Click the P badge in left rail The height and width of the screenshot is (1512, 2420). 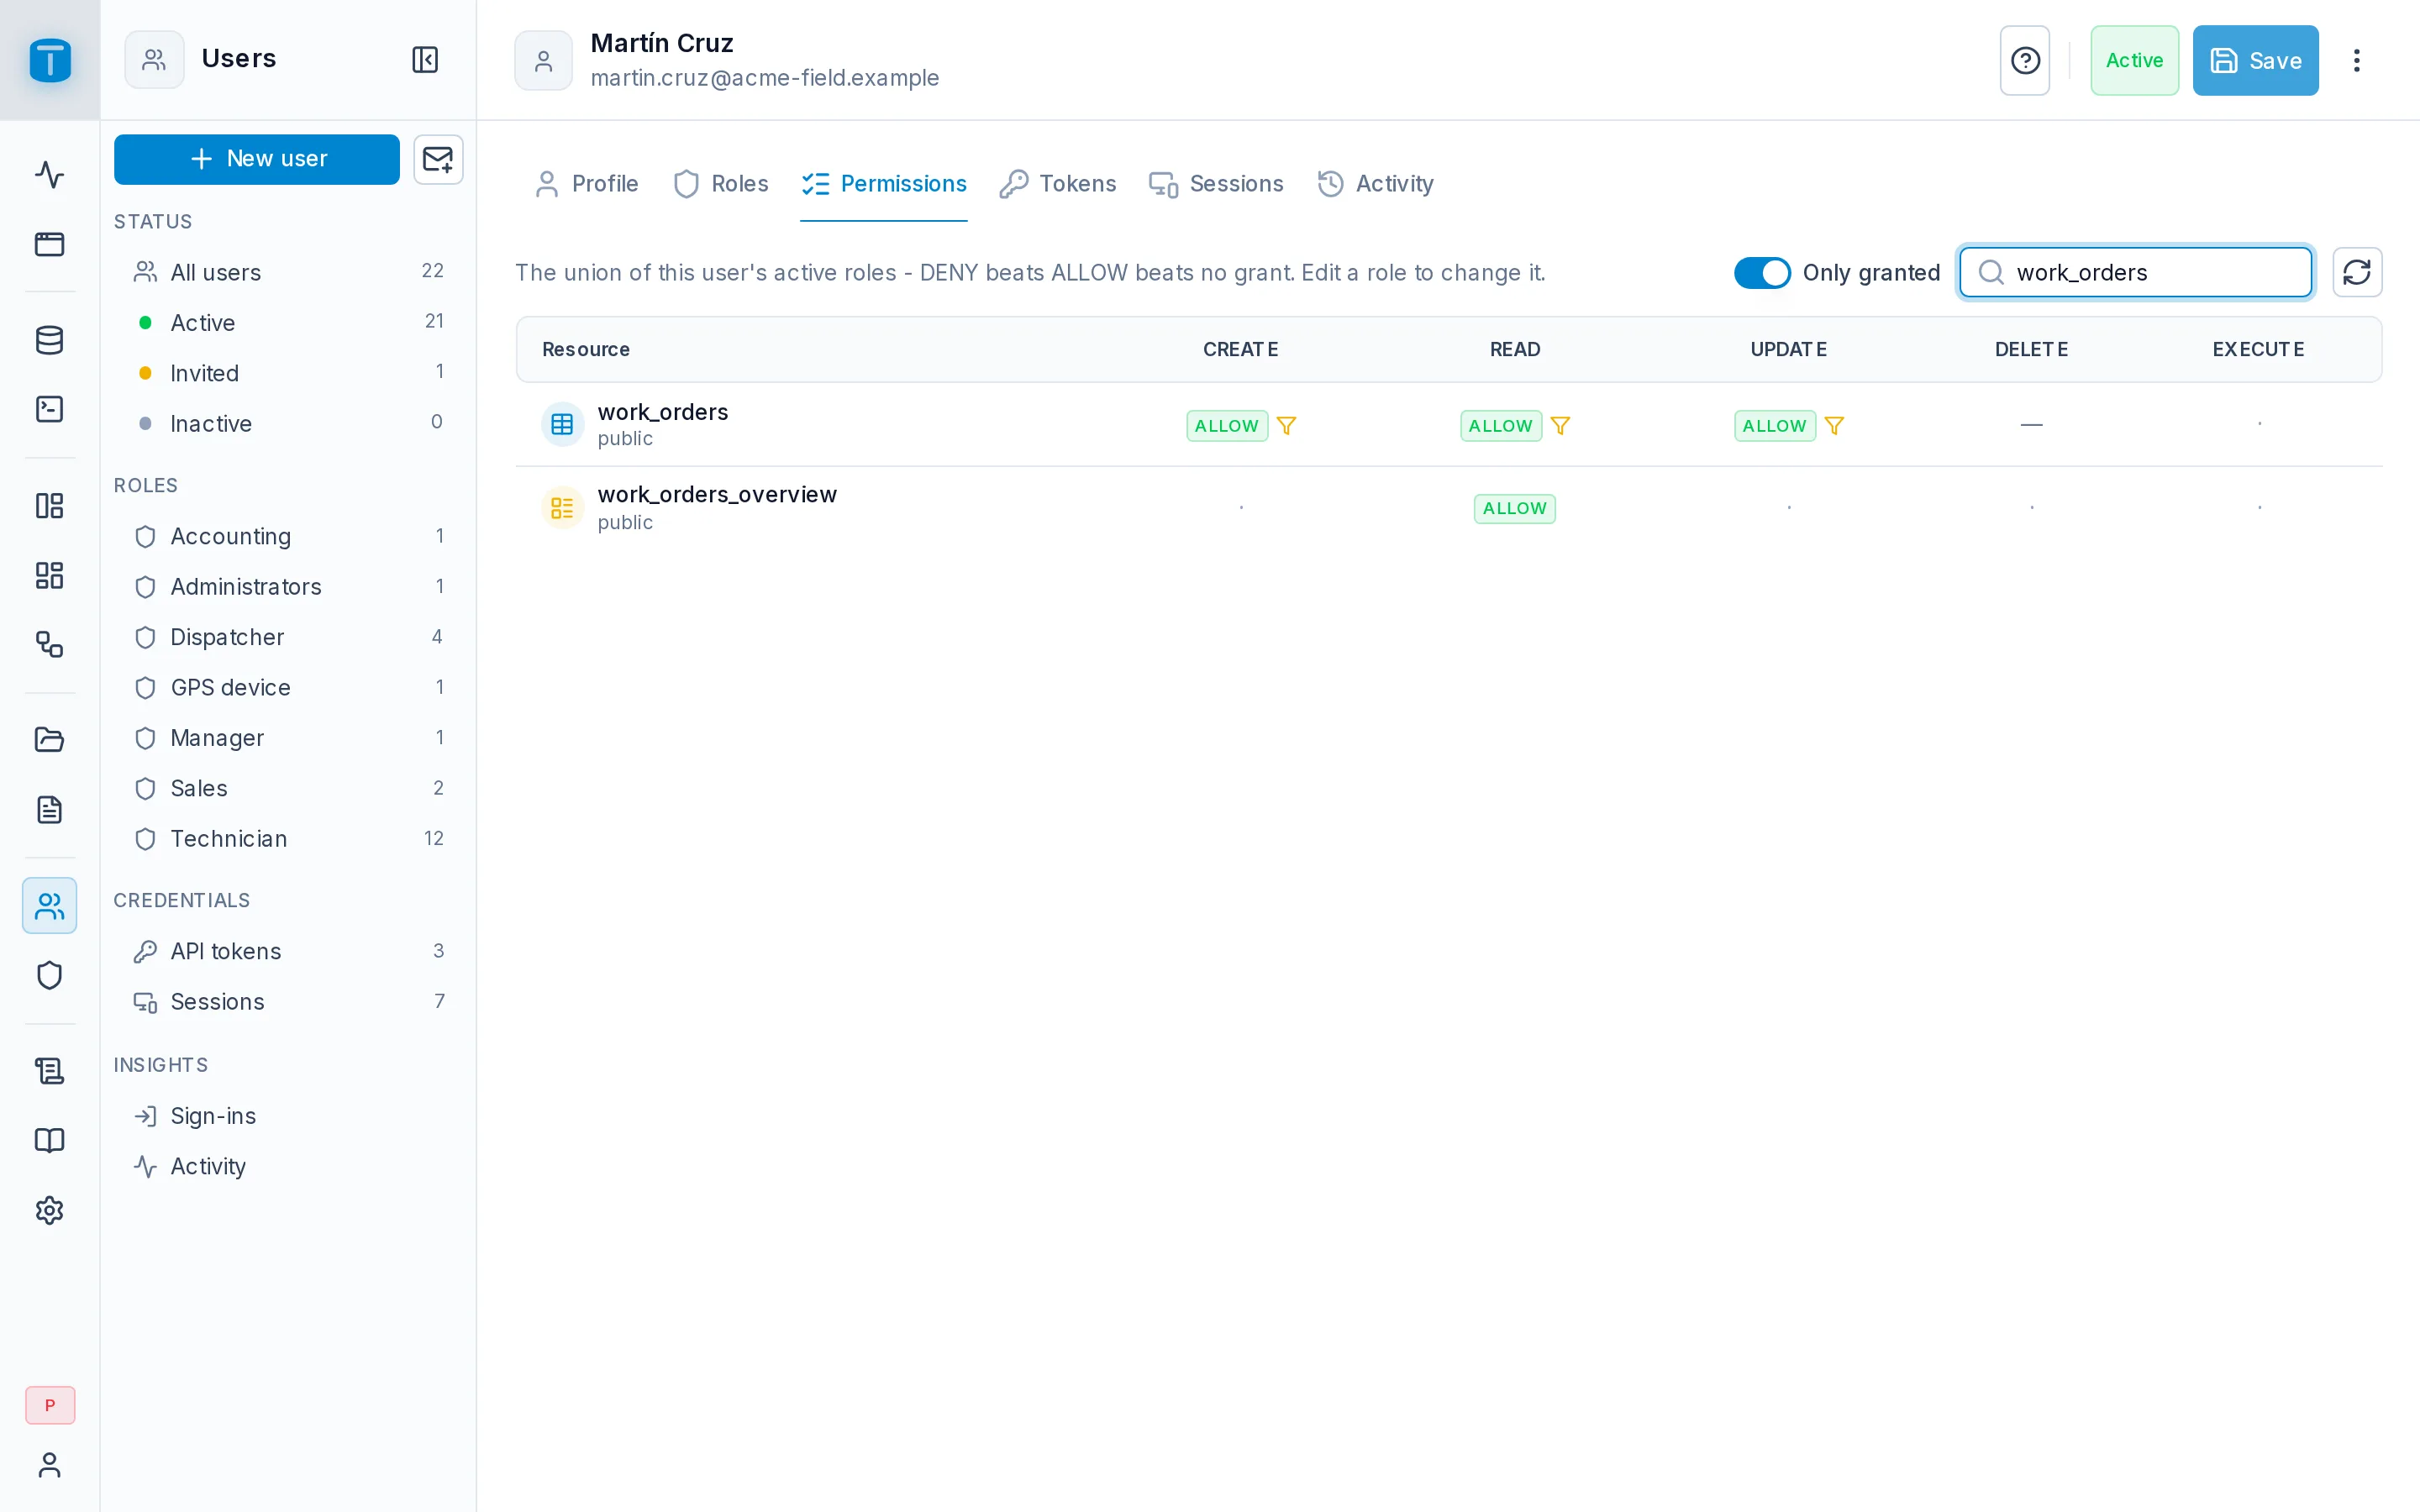pyautogui.click(x=50, y=1405)
